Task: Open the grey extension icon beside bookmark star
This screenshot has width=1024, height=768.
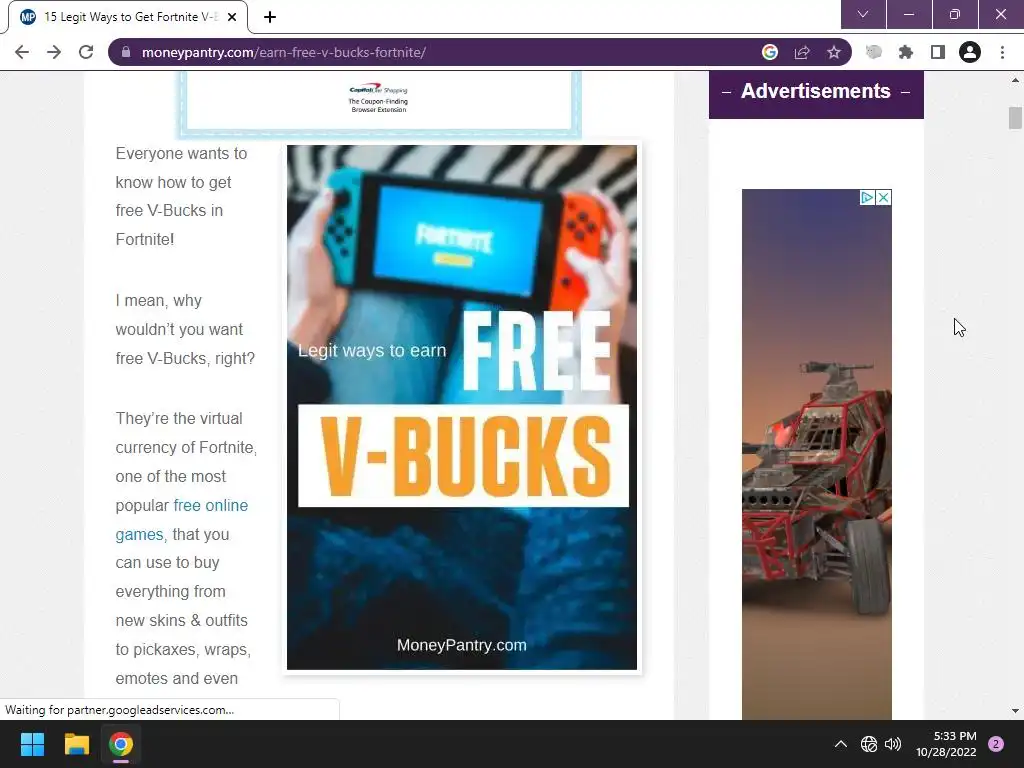Action: click(x=873, y=52)
